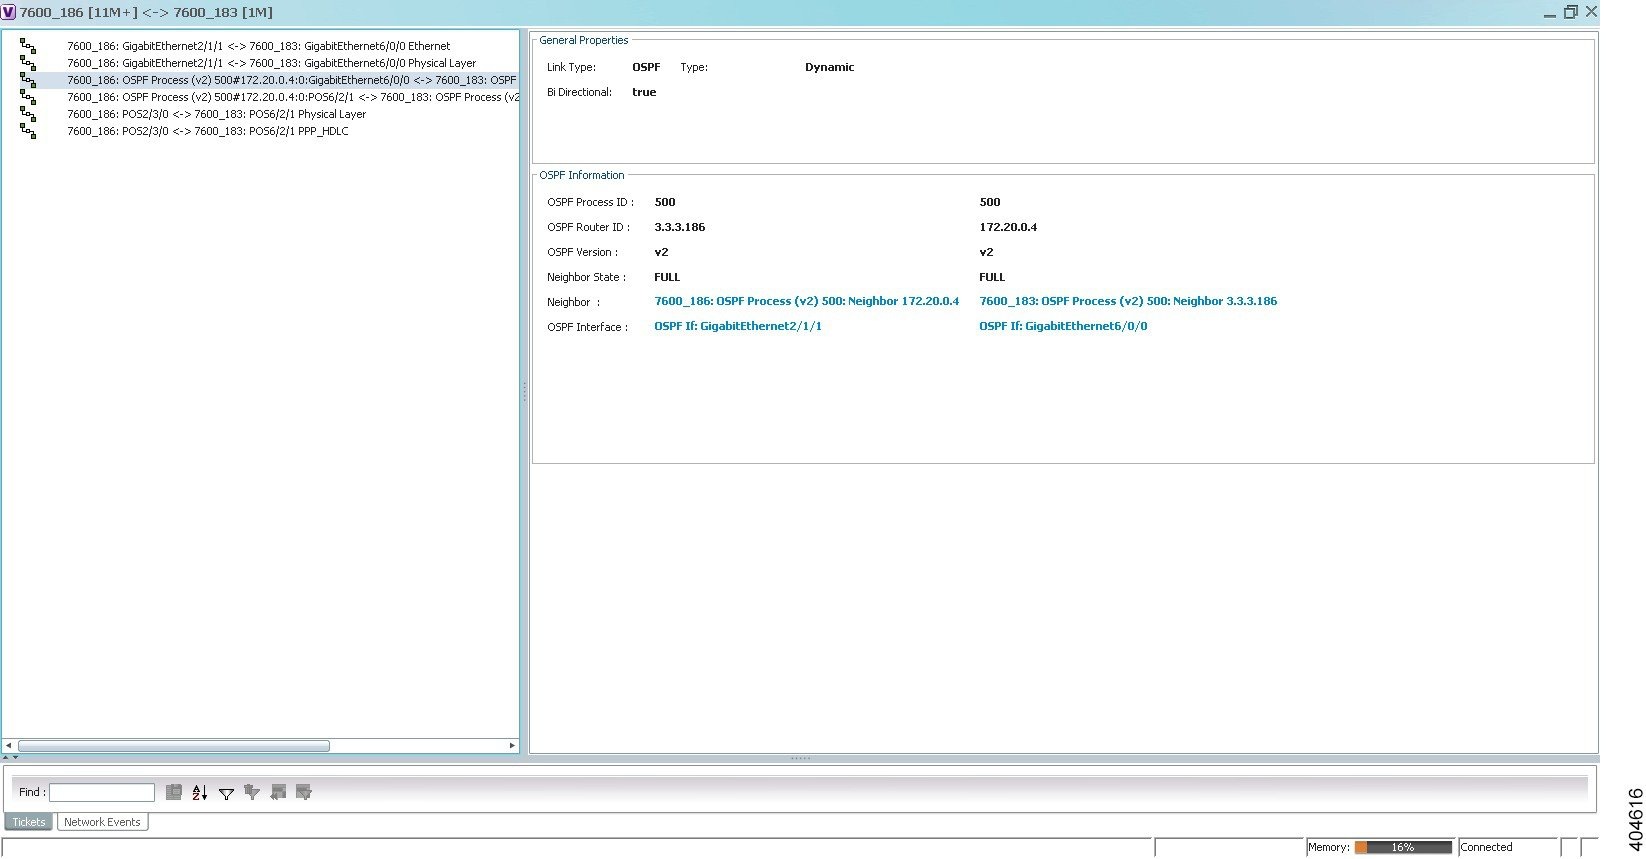This screenshot has width=1646, height=859.
Task: Collapse panes using the small splitter arrows
Action: [10, 757]
